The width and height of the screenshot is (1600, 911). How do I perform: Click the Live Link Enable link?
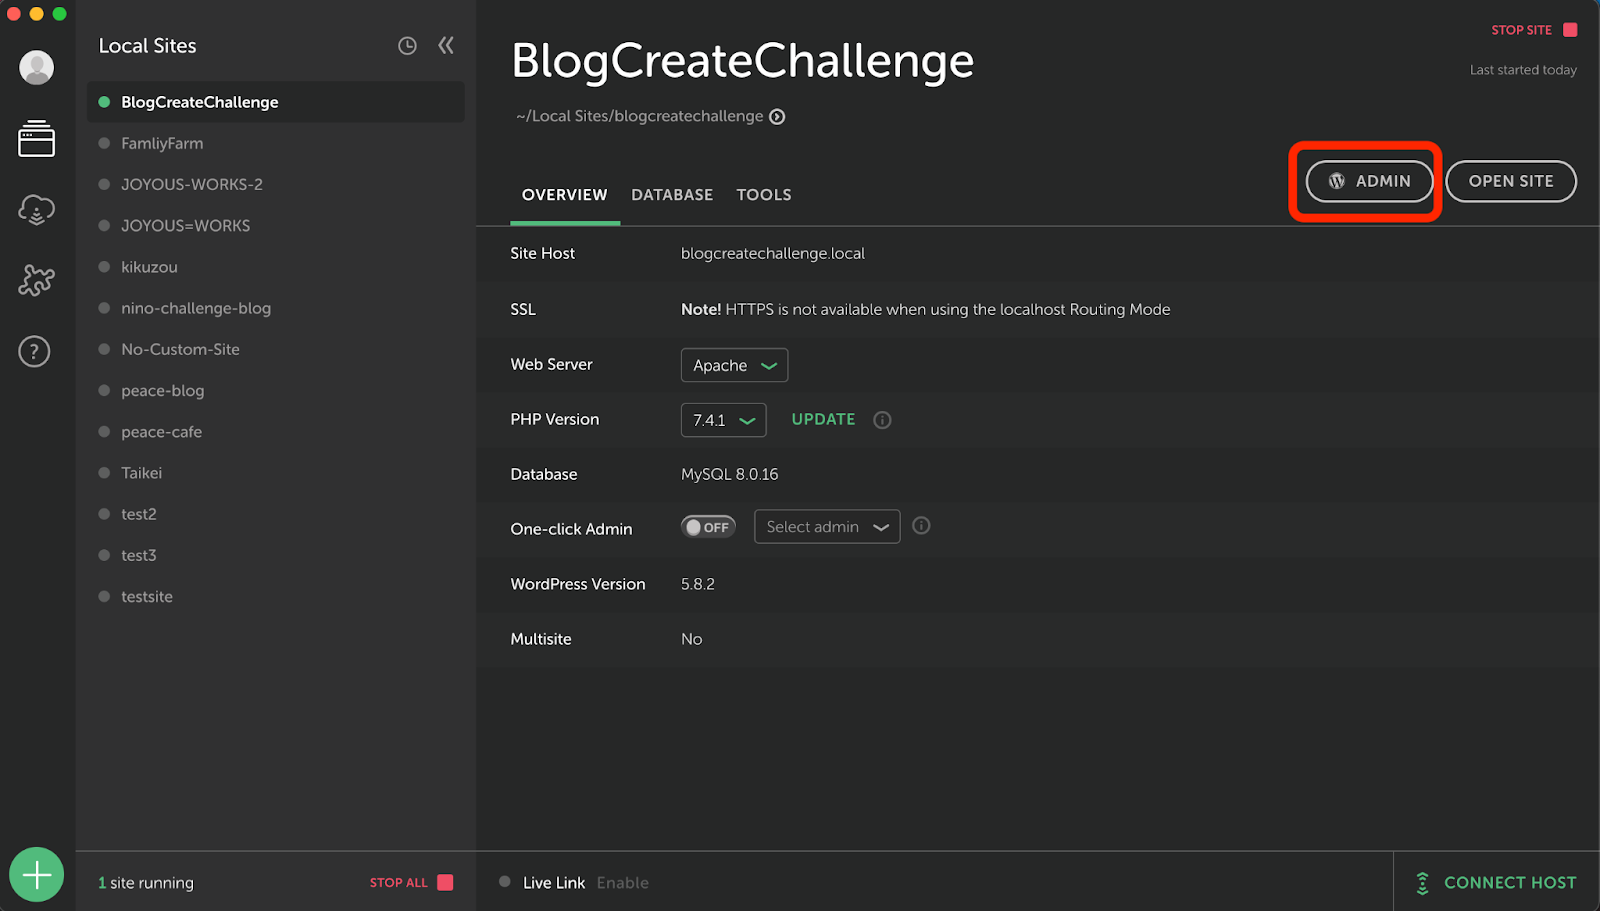coord(623,883)
